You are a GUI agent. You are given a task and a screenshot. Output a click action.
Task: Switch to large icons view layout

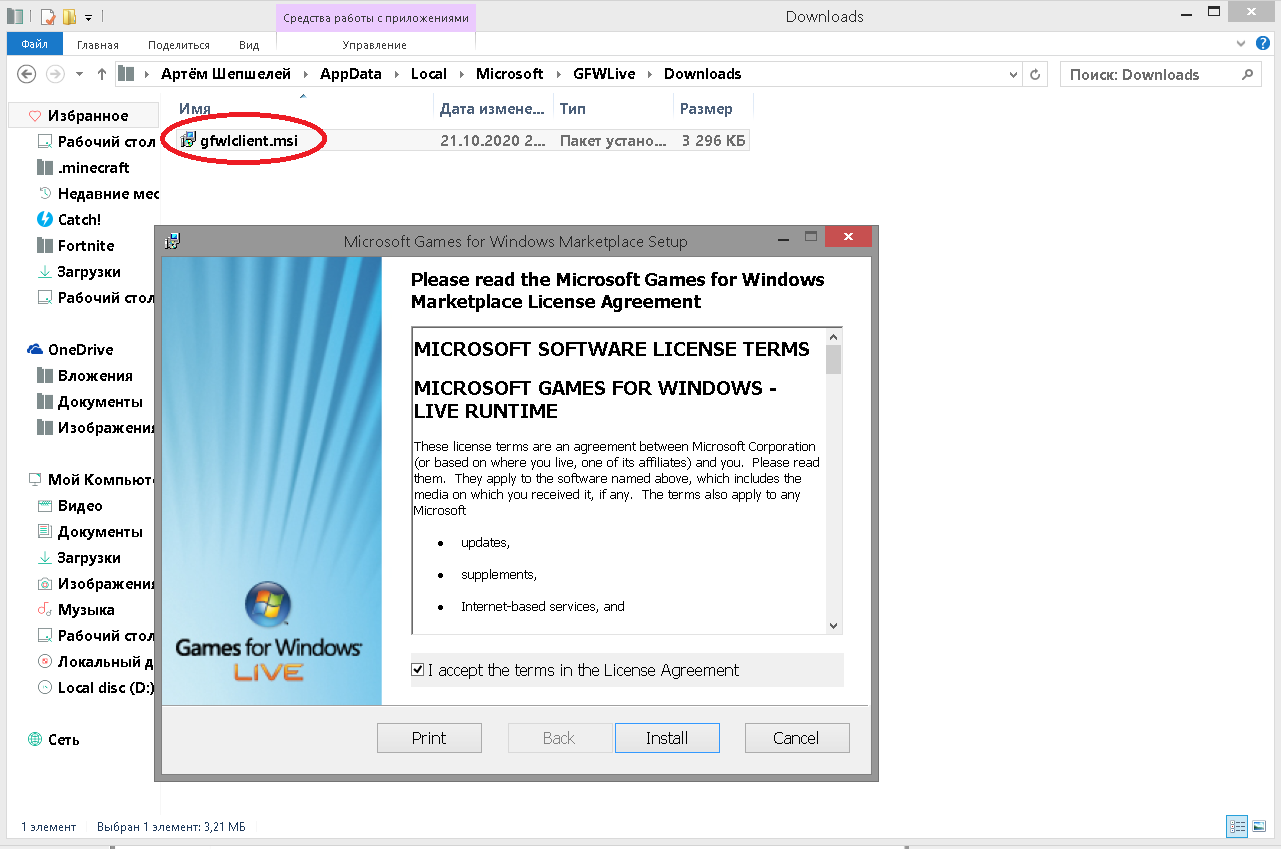pyautogui.click(x=1259, y=826)
